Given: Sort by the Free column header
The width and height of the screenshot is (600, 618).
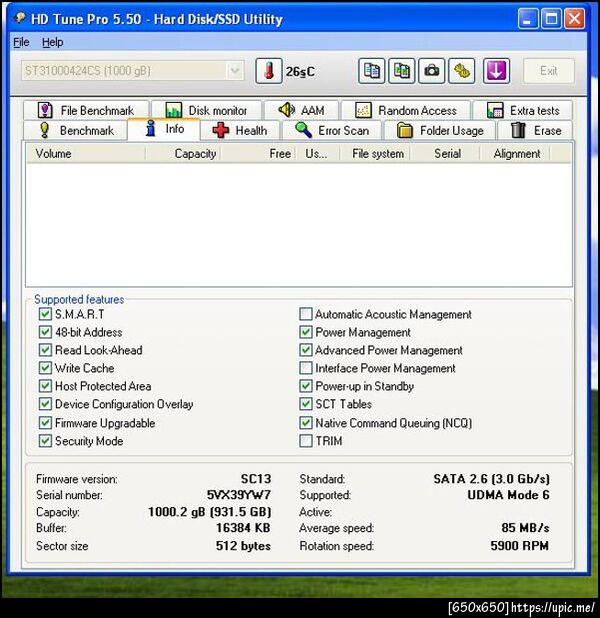Looking at the screenshot, I should click(258, 153).
